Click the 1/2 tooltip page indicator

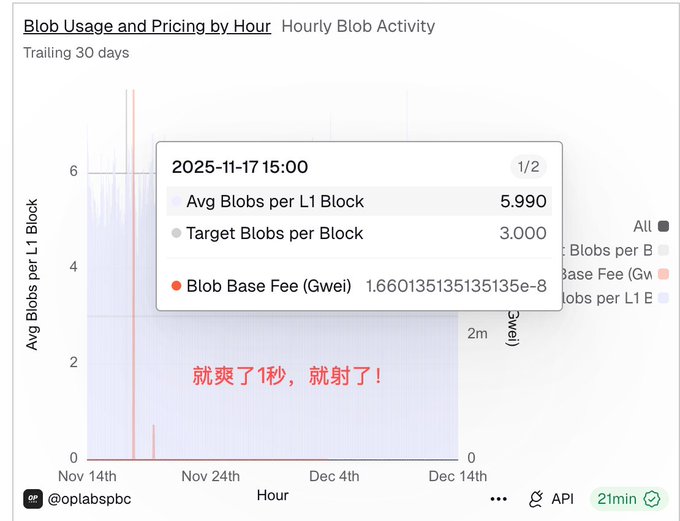528,166
